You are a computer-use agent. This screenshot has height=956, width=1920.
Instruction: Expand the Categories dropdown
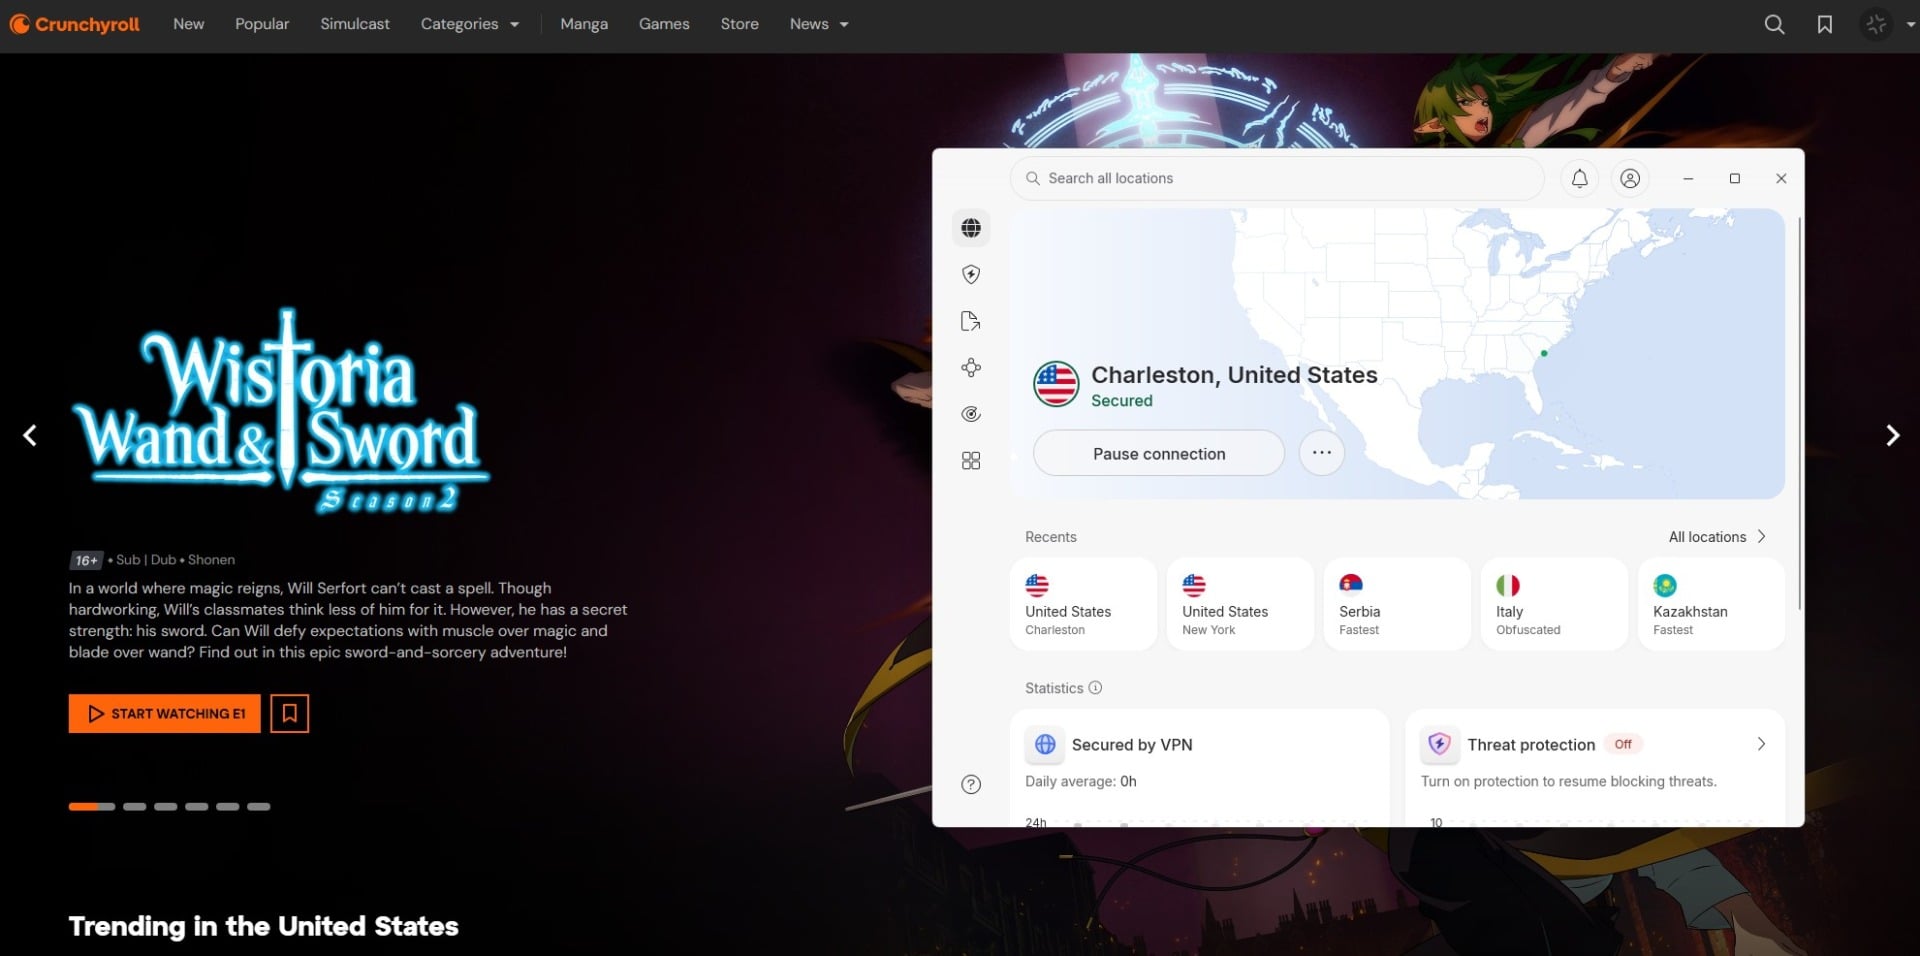[470, 24]
